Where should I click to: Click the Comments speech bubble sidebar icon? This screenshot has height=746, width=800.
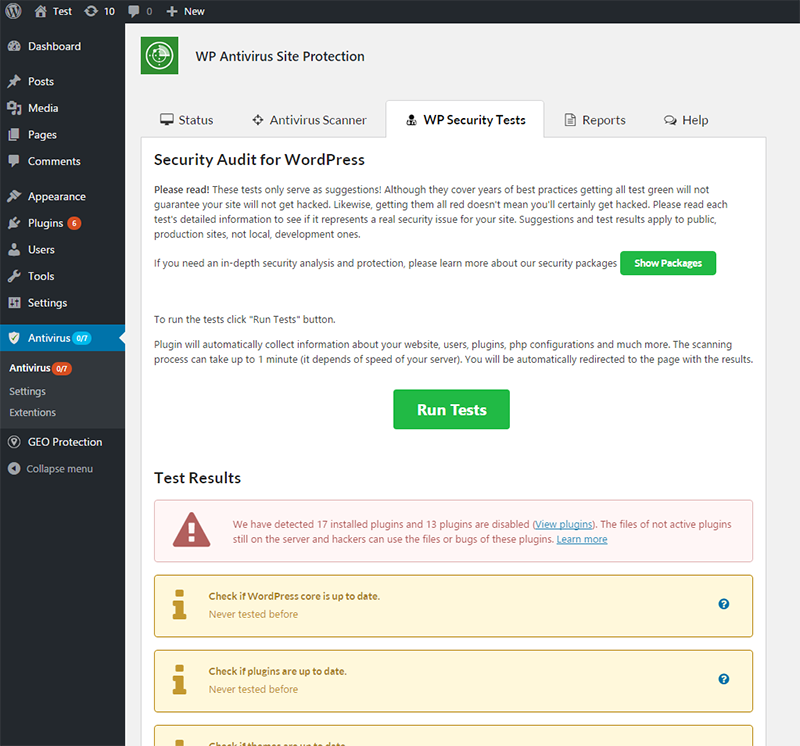coord(14,161)
